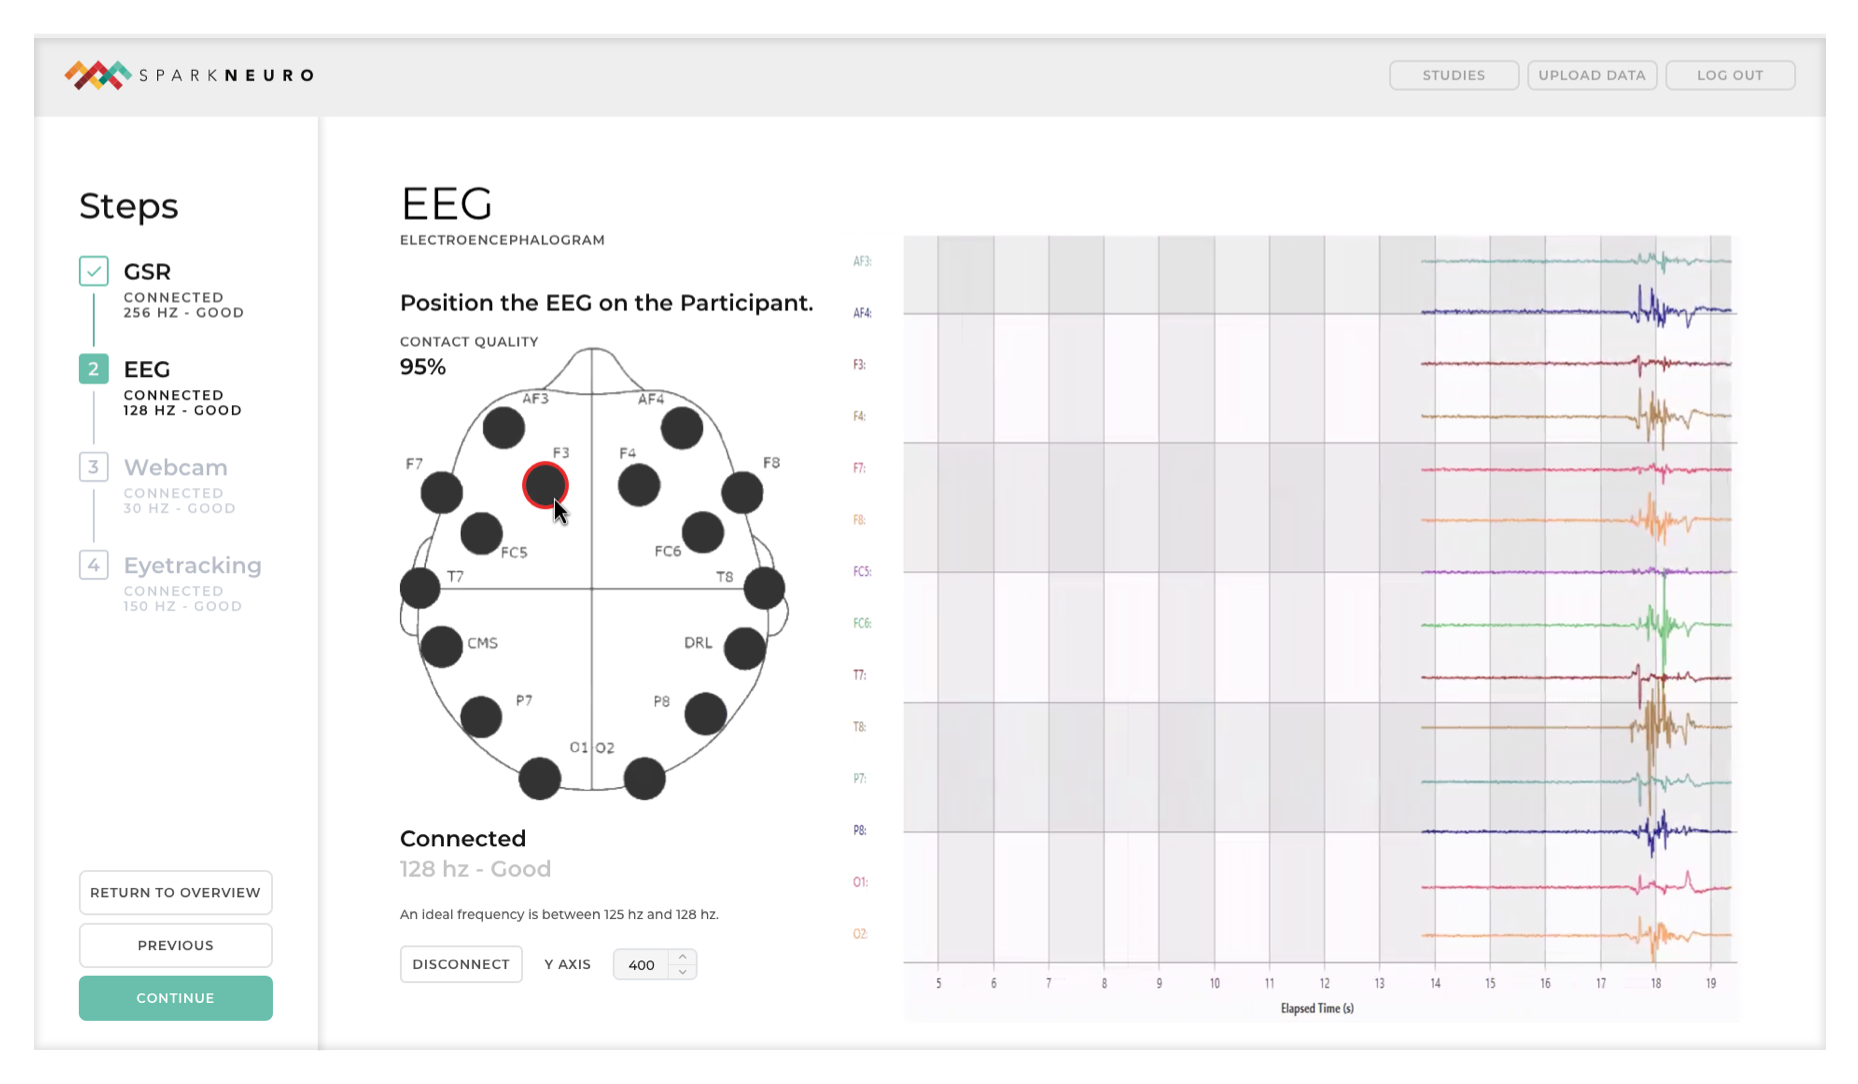Decrease Y axis value with down arrow
Screen dimensions: 1858x1084
683,972
